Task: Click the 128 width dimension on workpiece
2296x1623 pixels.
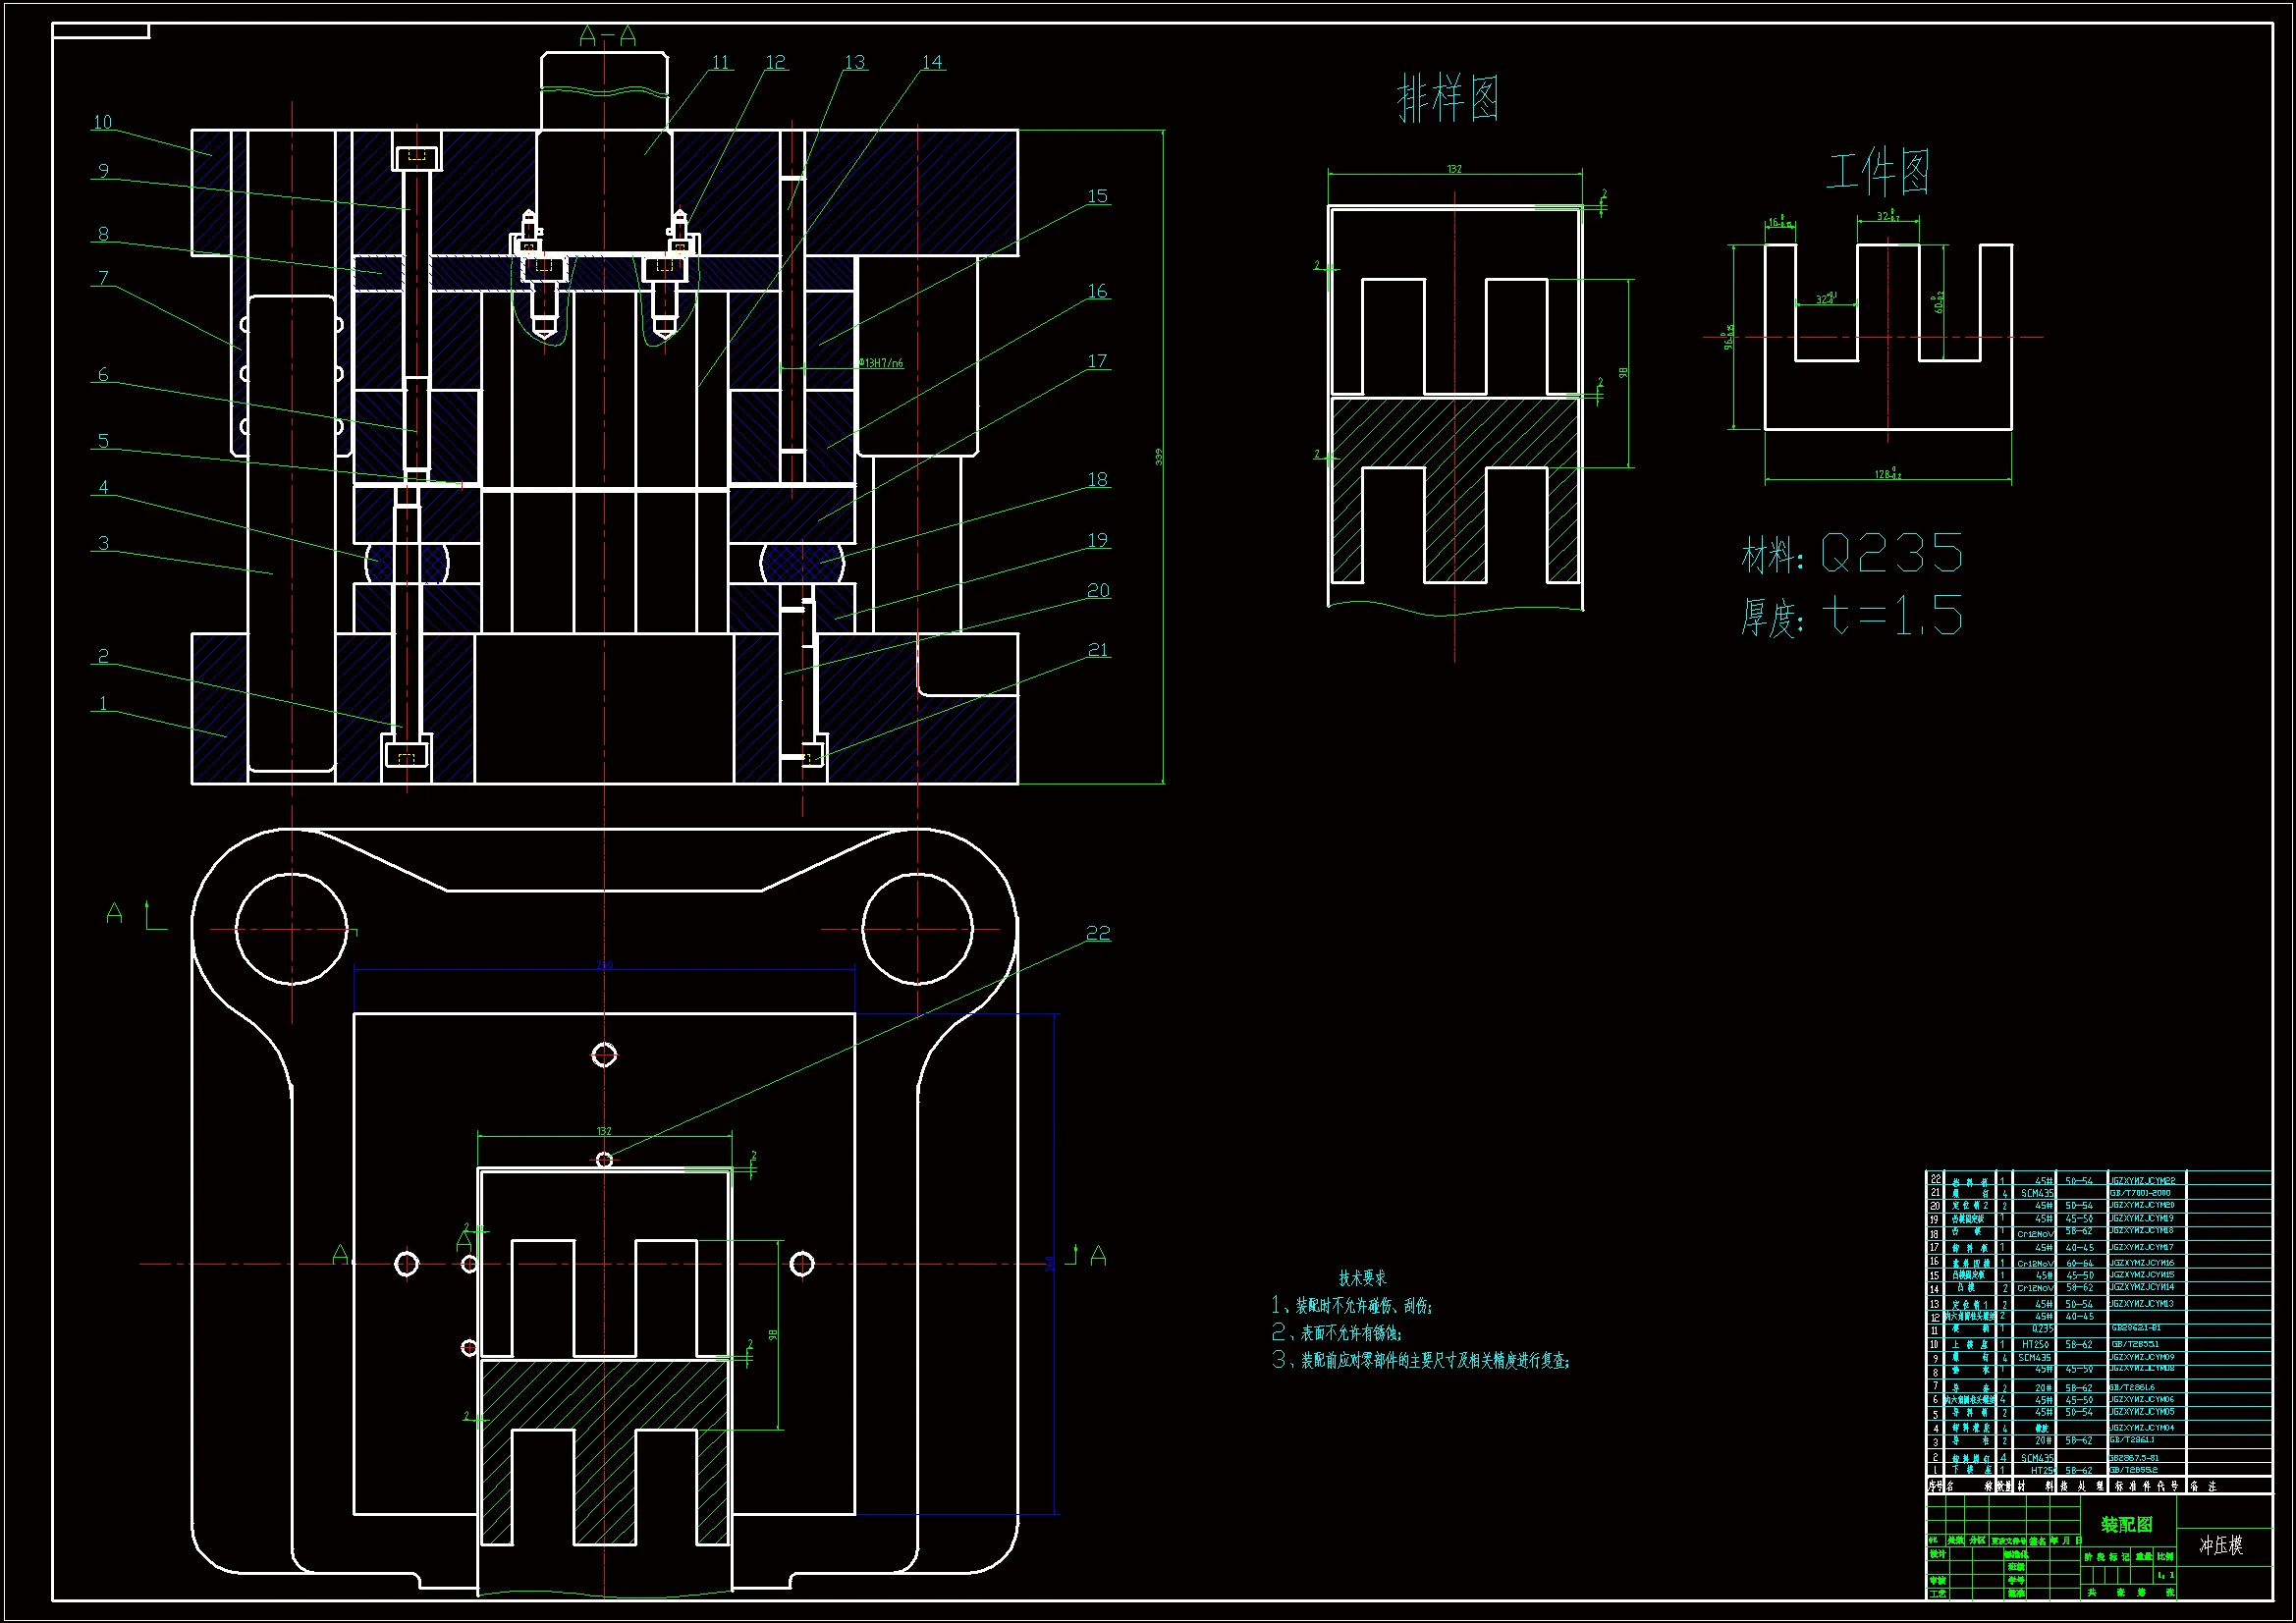Action: [1886, 474]
